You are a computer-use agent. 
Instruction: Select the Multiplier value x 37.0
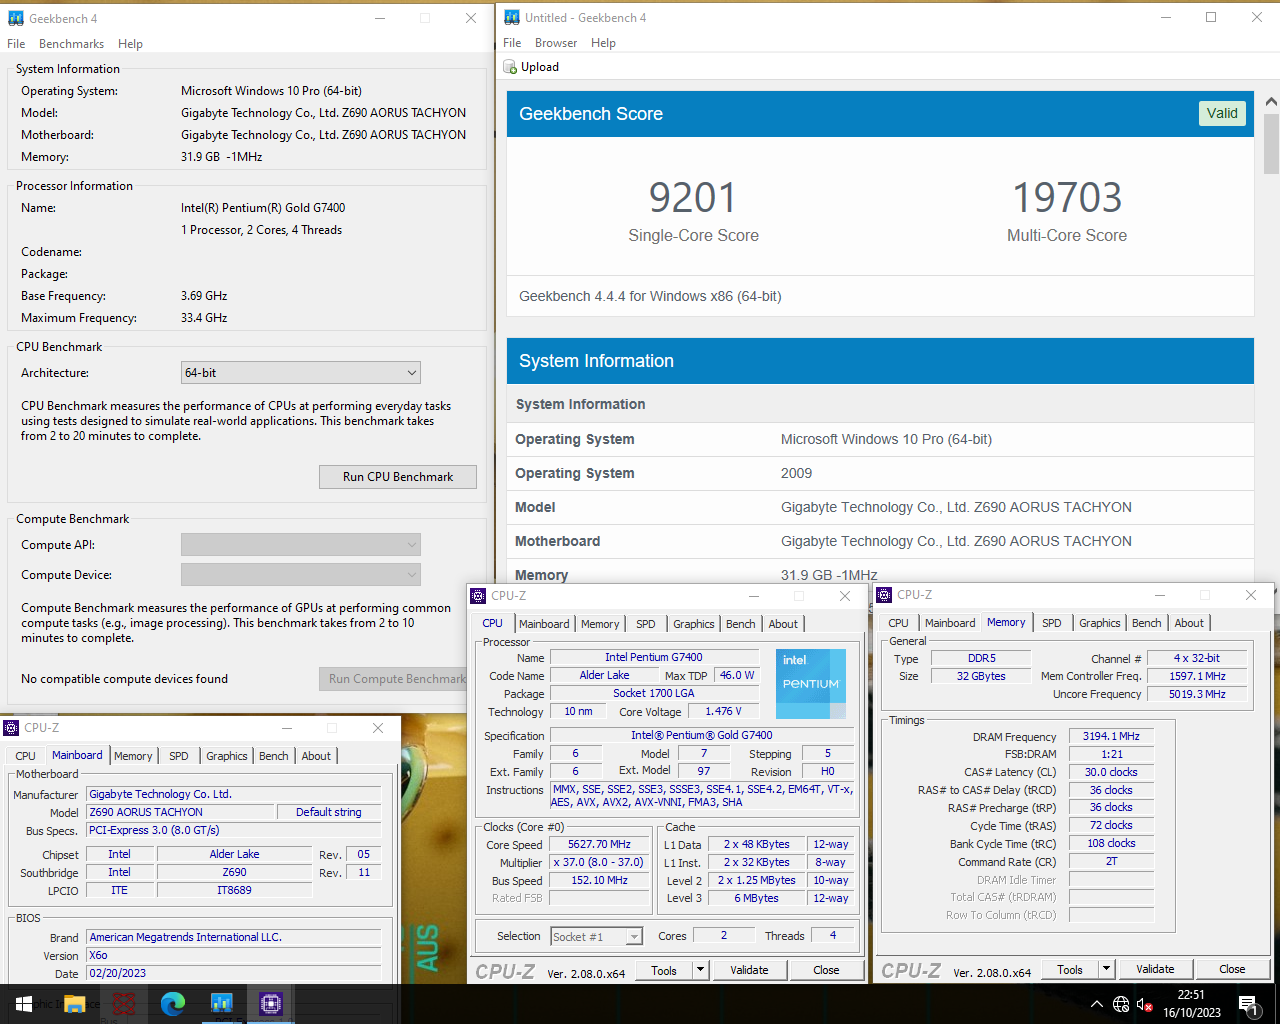coord(599,862)
